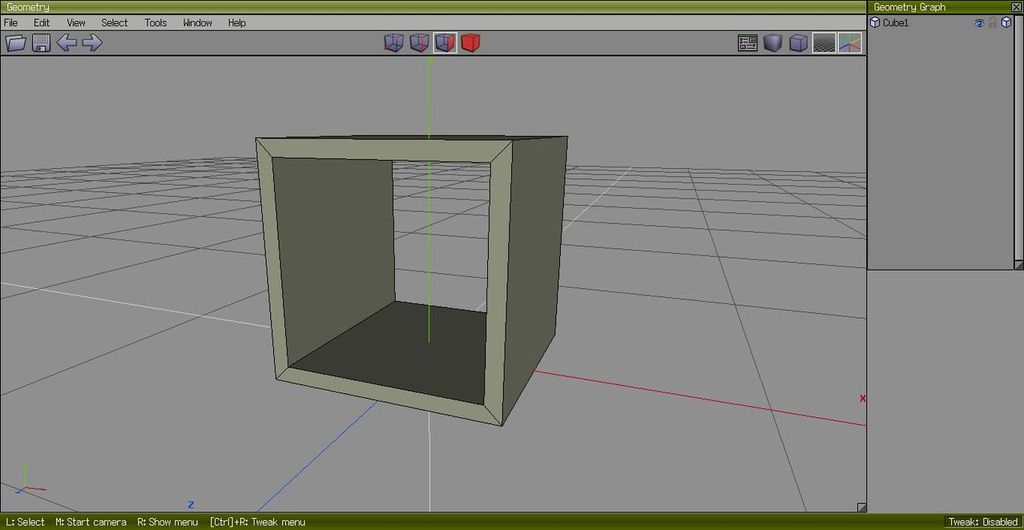
Task: Toggle smooth shaded preview cube icon
Action: pos(773,43)
